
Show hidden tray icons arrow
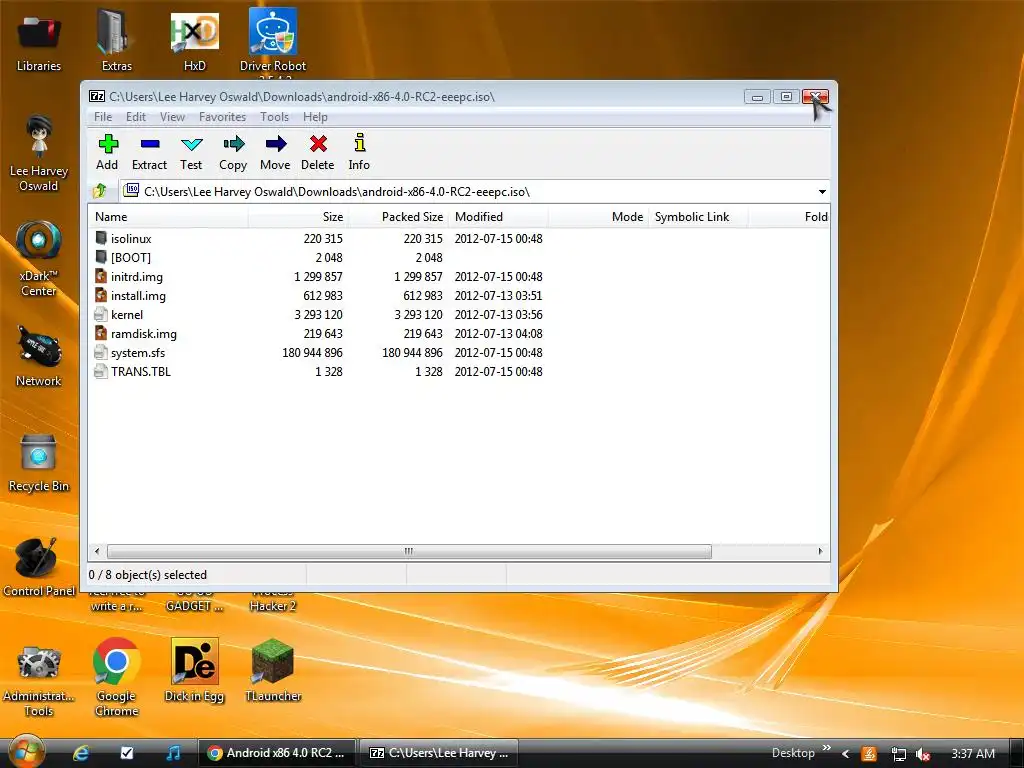click(x=846, y=754)
